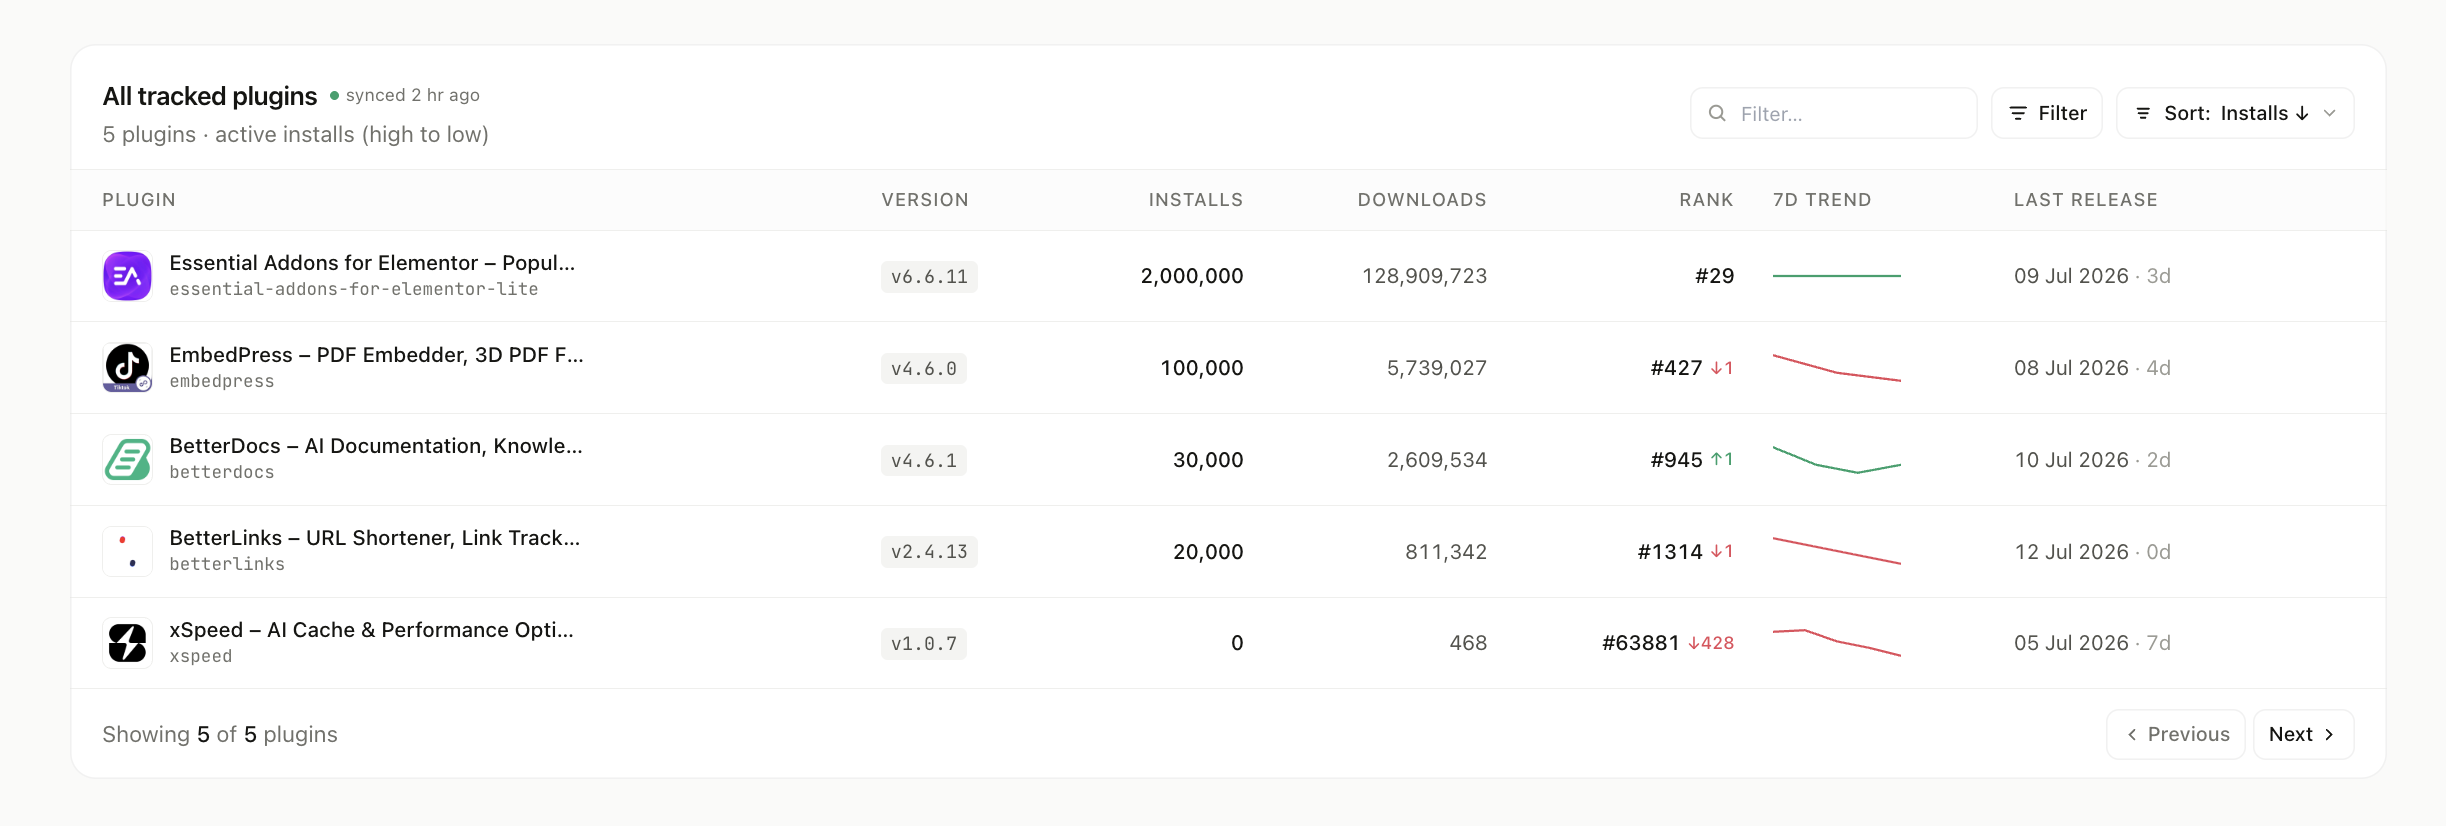Screen dimensions: 2446x826
Task: Go to Next page
Action: click(x=2303, y=734)
